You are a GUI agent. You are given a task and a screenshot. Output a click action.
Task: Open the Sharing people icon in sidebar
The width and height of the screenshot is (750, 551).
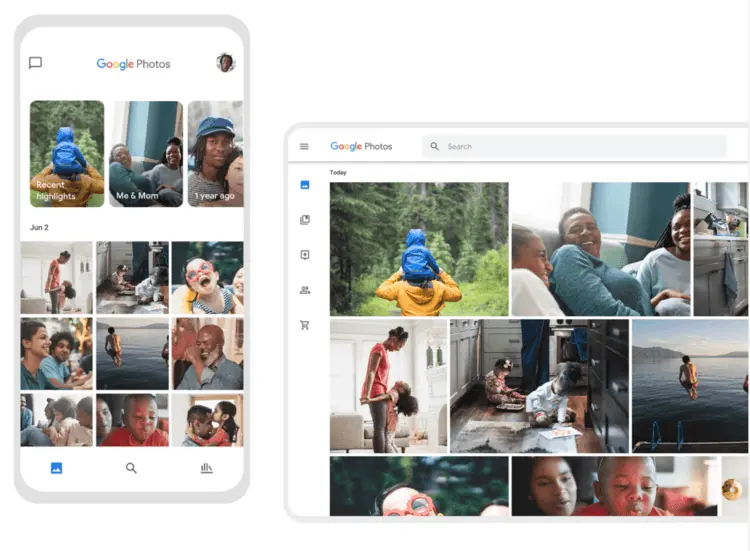(x=305, y=290)
